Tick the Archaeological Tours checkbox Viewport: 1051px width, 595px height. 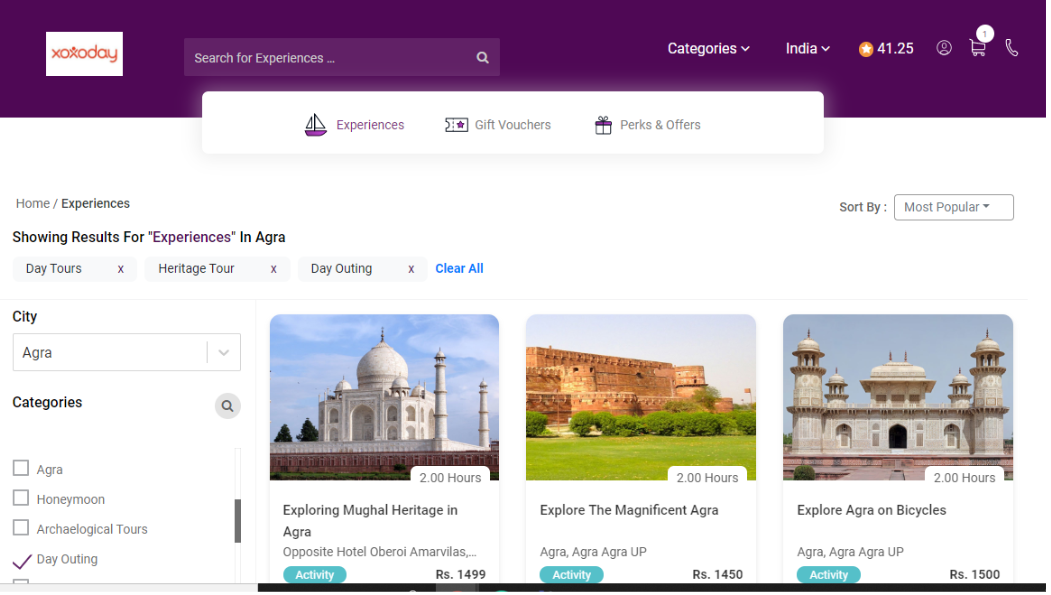(21, 529)
